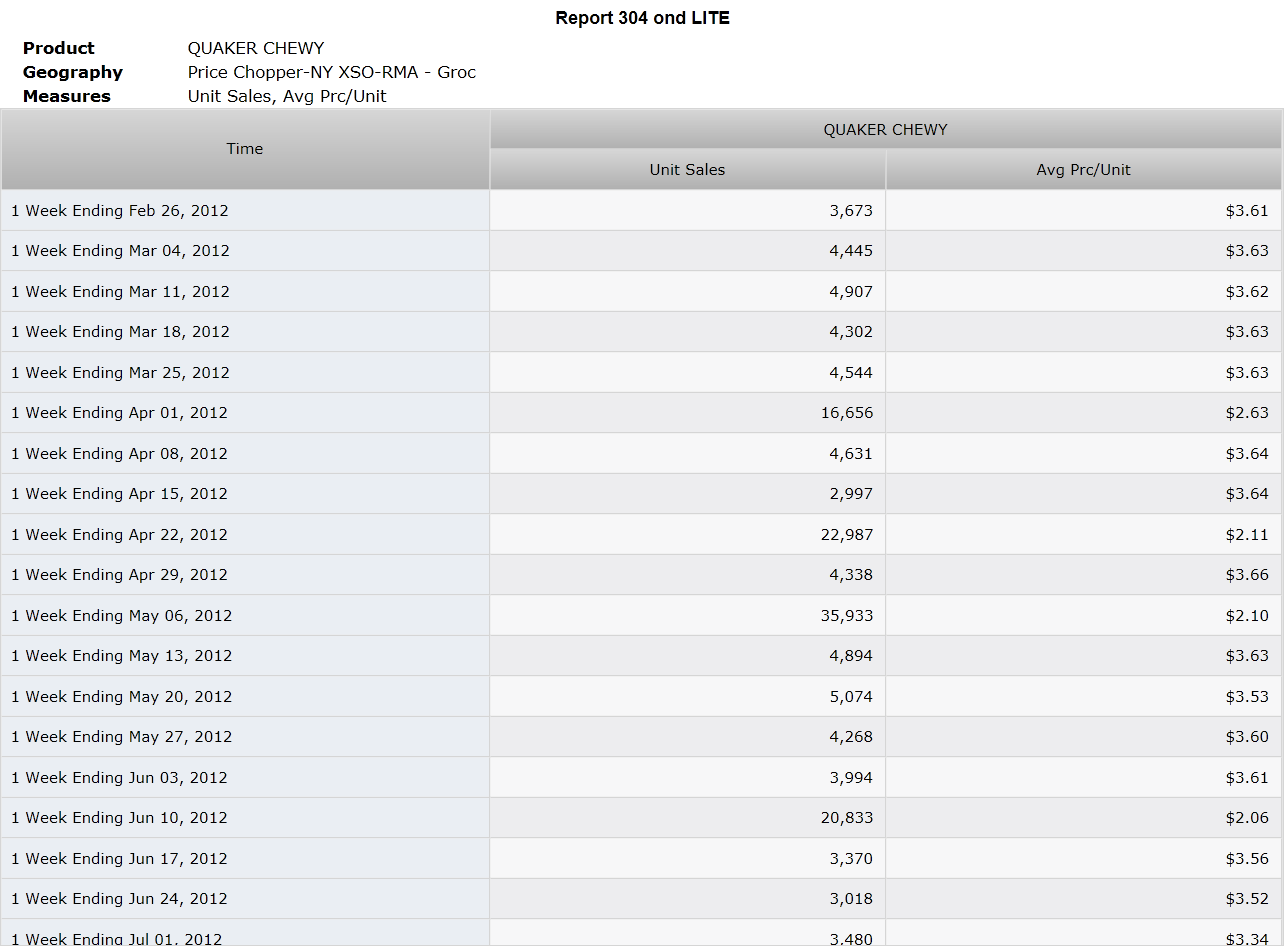Click unit sales value 4,544
The width and height of the screenshot is (1284, 946).
[851, 372]
